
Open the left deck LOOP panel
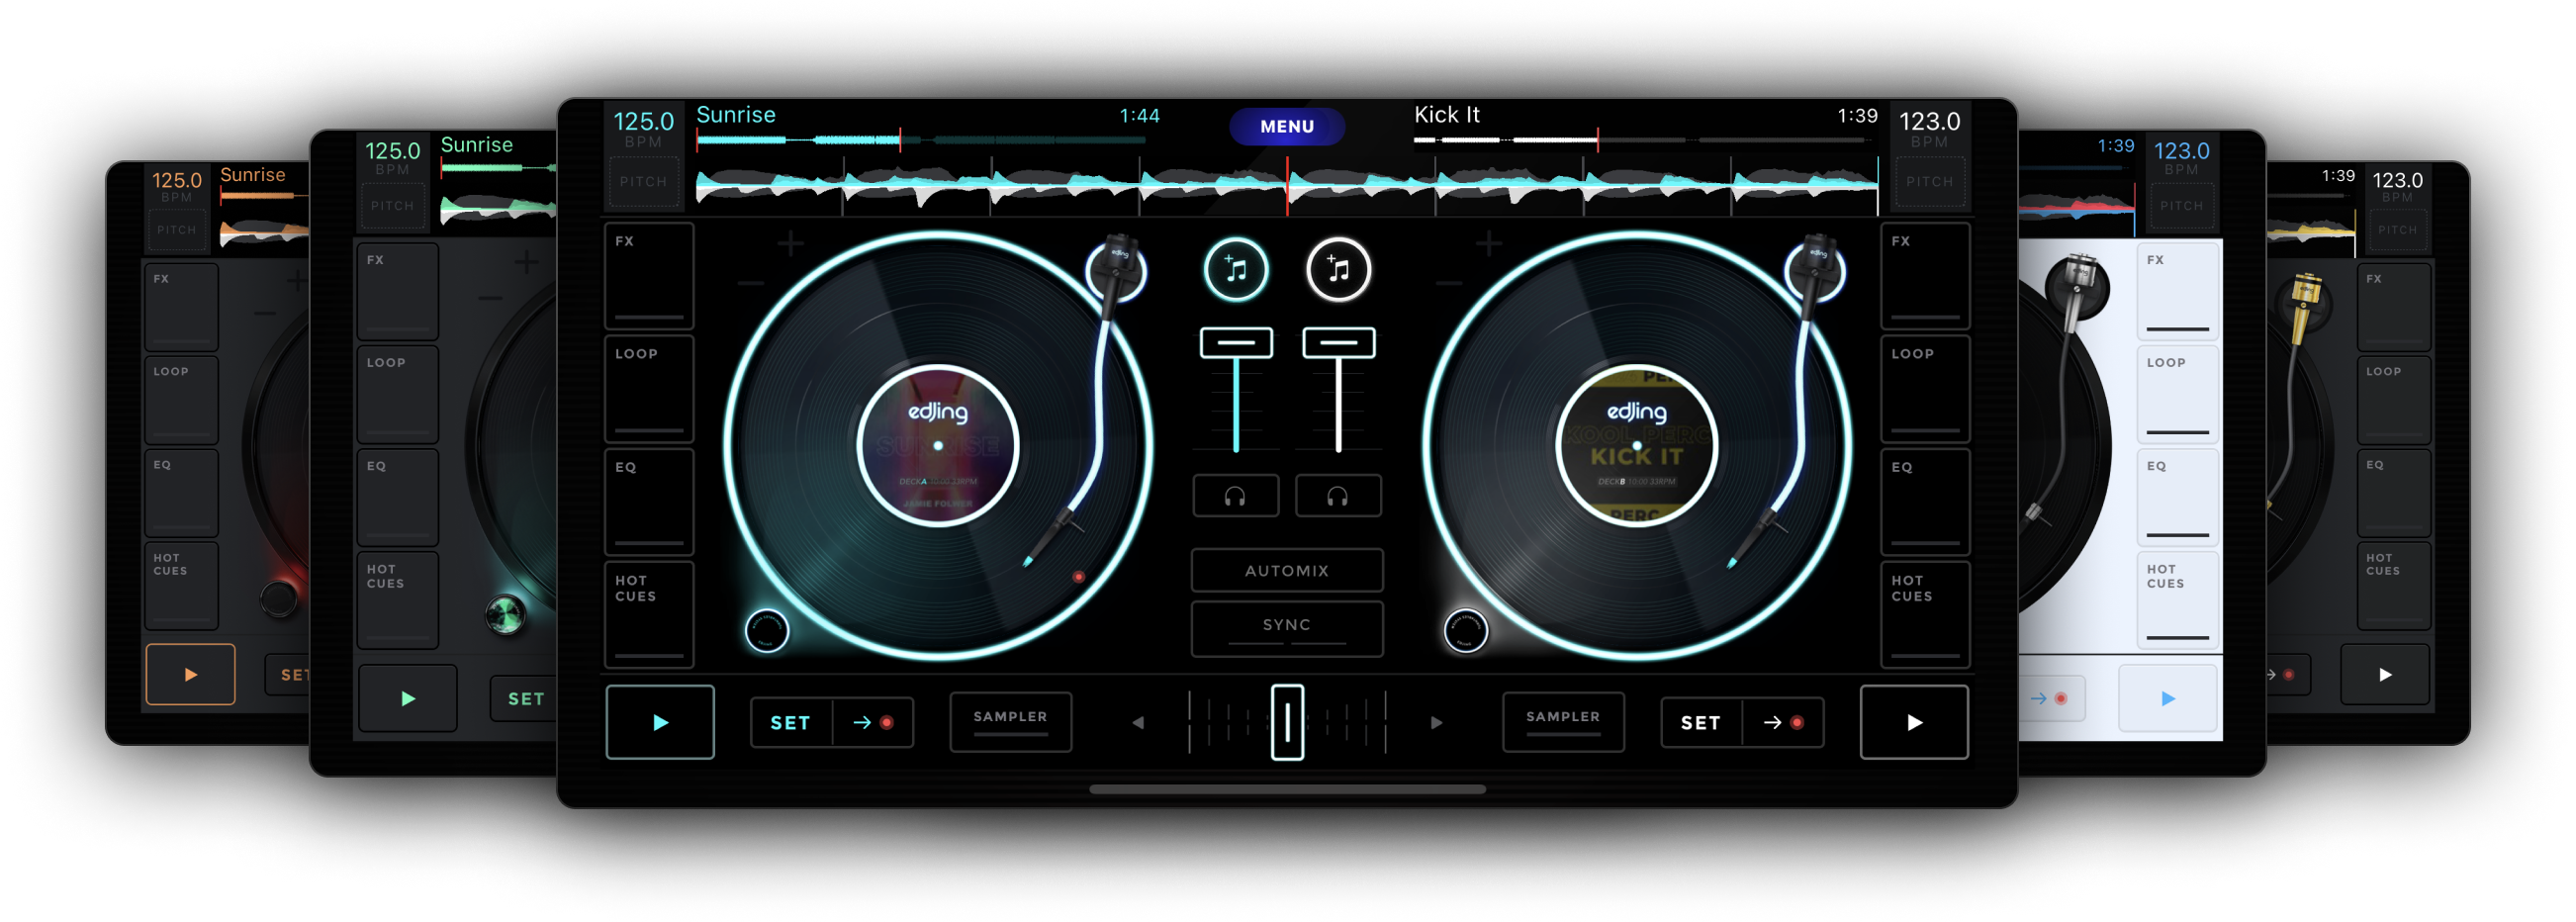(649, 389)
